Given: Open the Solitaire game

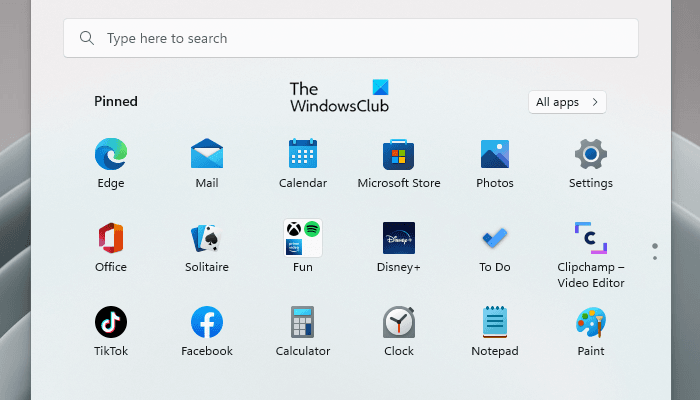Looking at the screenshot, I should coord(207,238).
